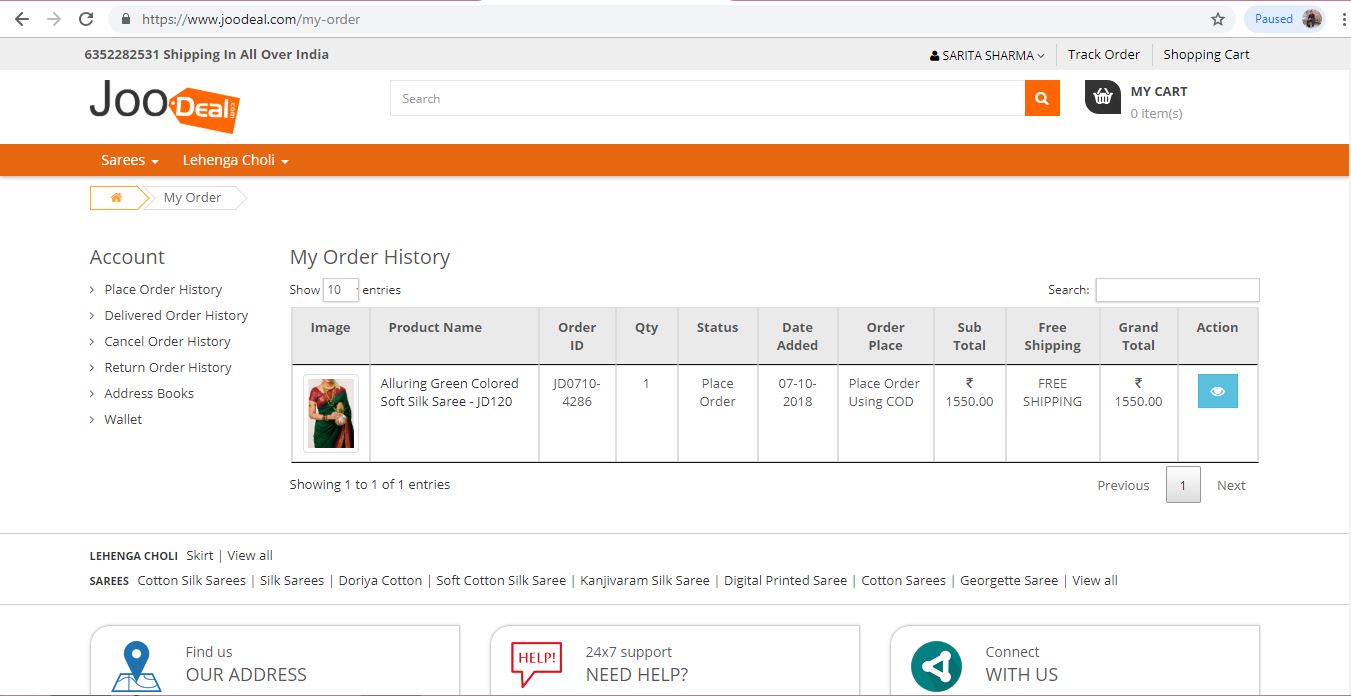Image resolution: width=1351 pixels, height=696 pixels.
Task: Click WITH US card heading
Action: 1021,675
